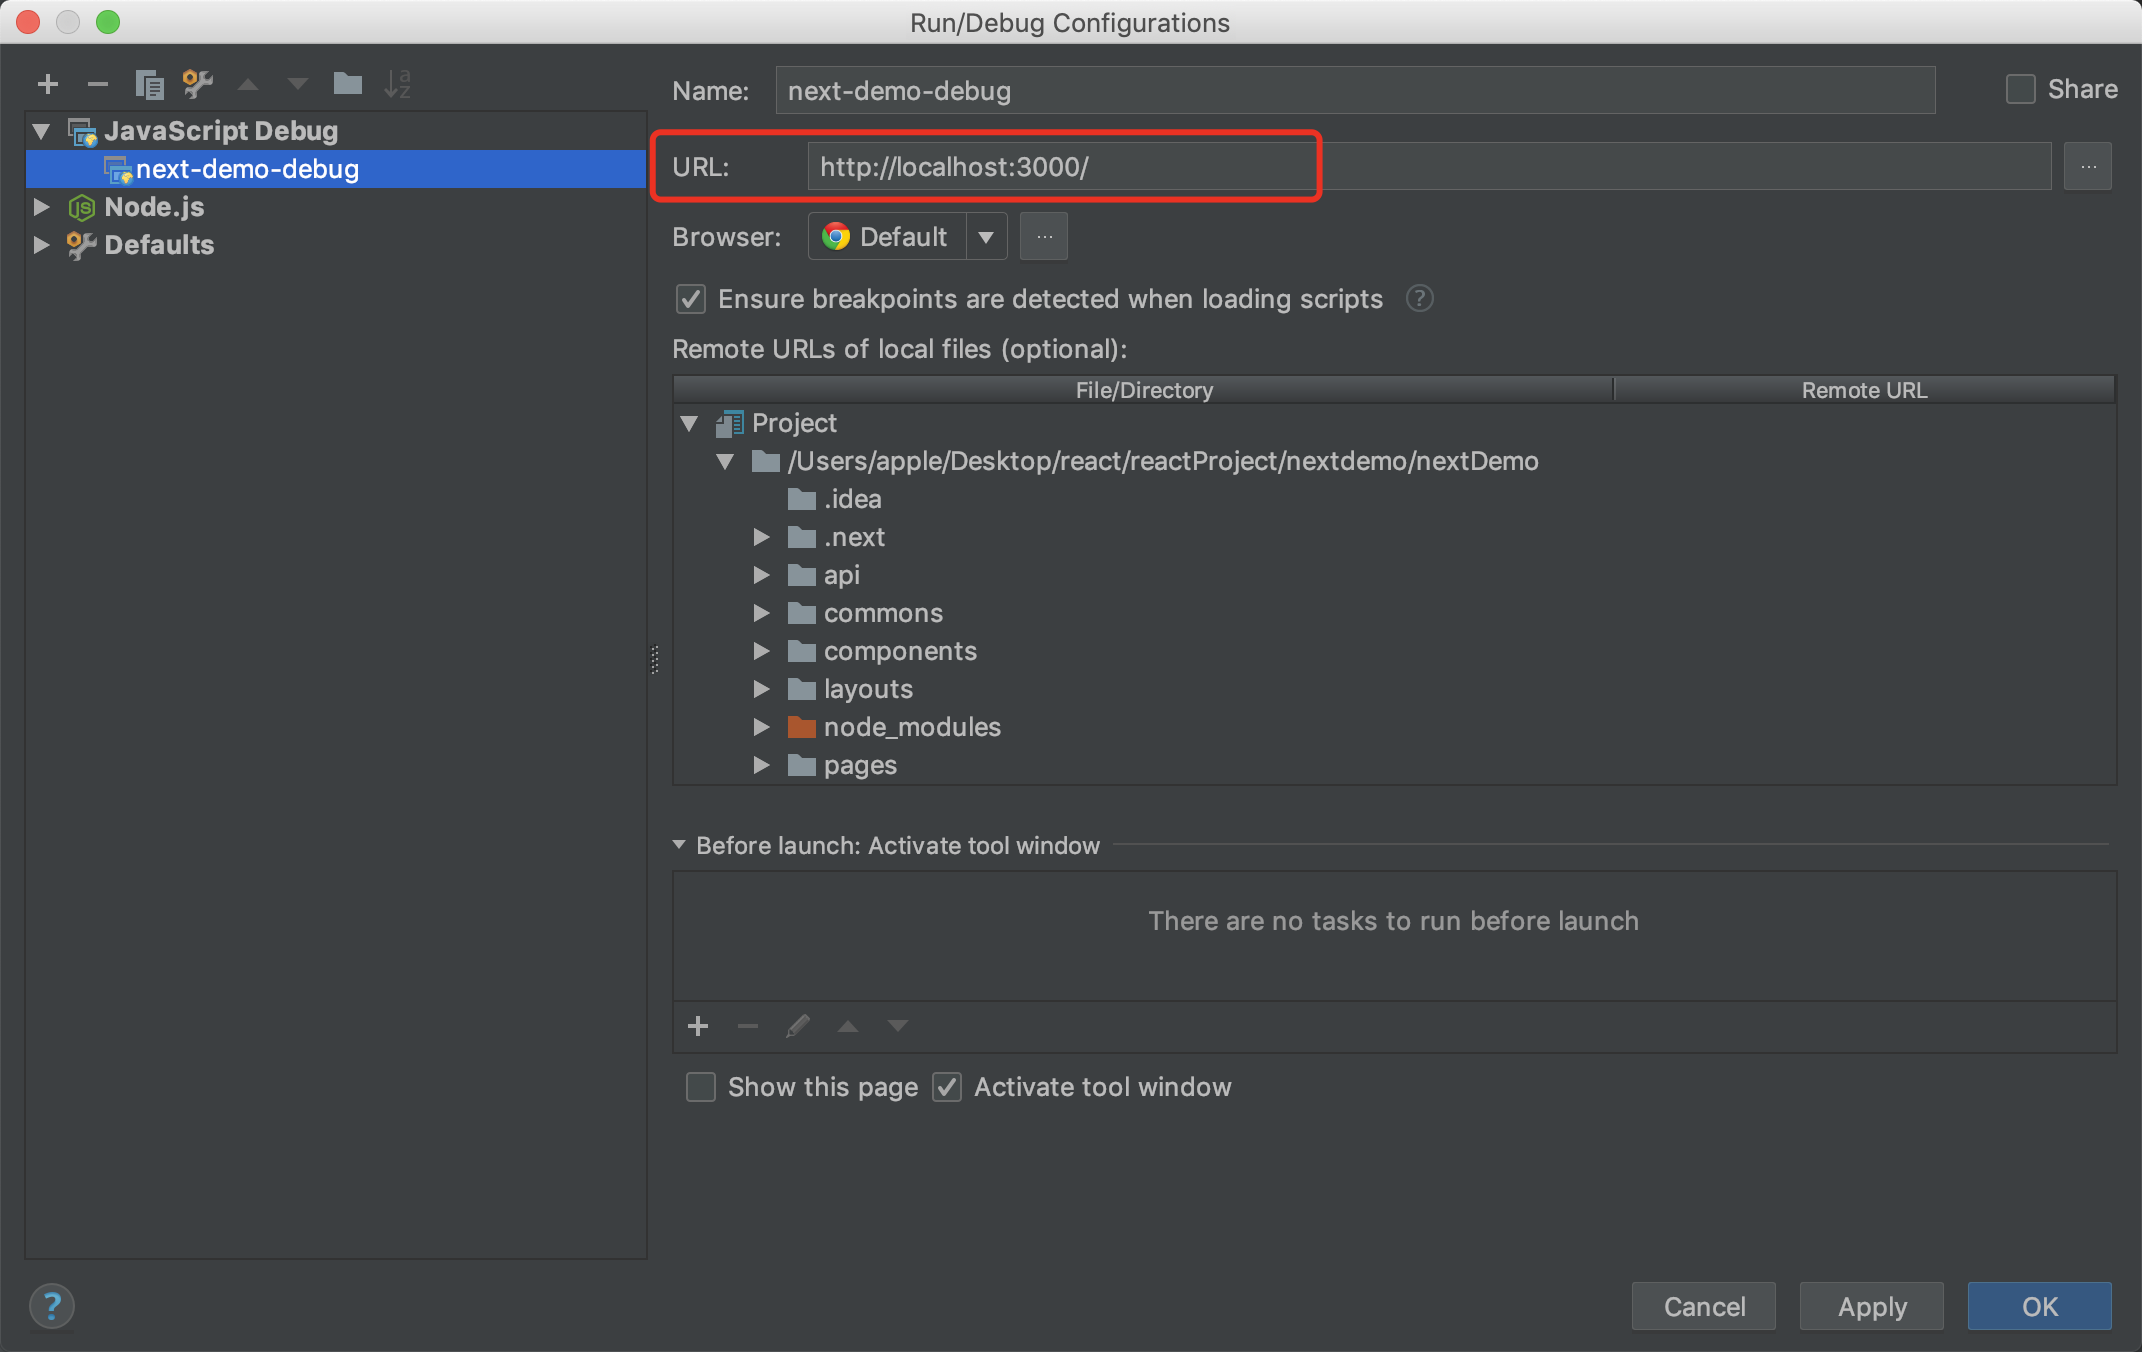Viewport: 2142px width, 1352px height.
Task: Select next-demo-debug configuration in tree
Action: click(x=247, y=169)
